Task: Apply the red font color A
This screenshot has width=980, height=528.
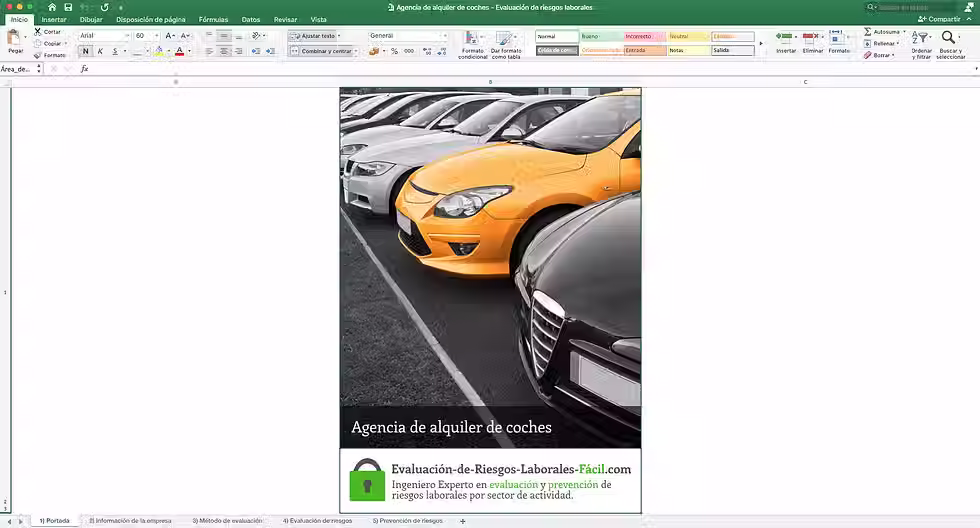Action: [x=179, y=51]
